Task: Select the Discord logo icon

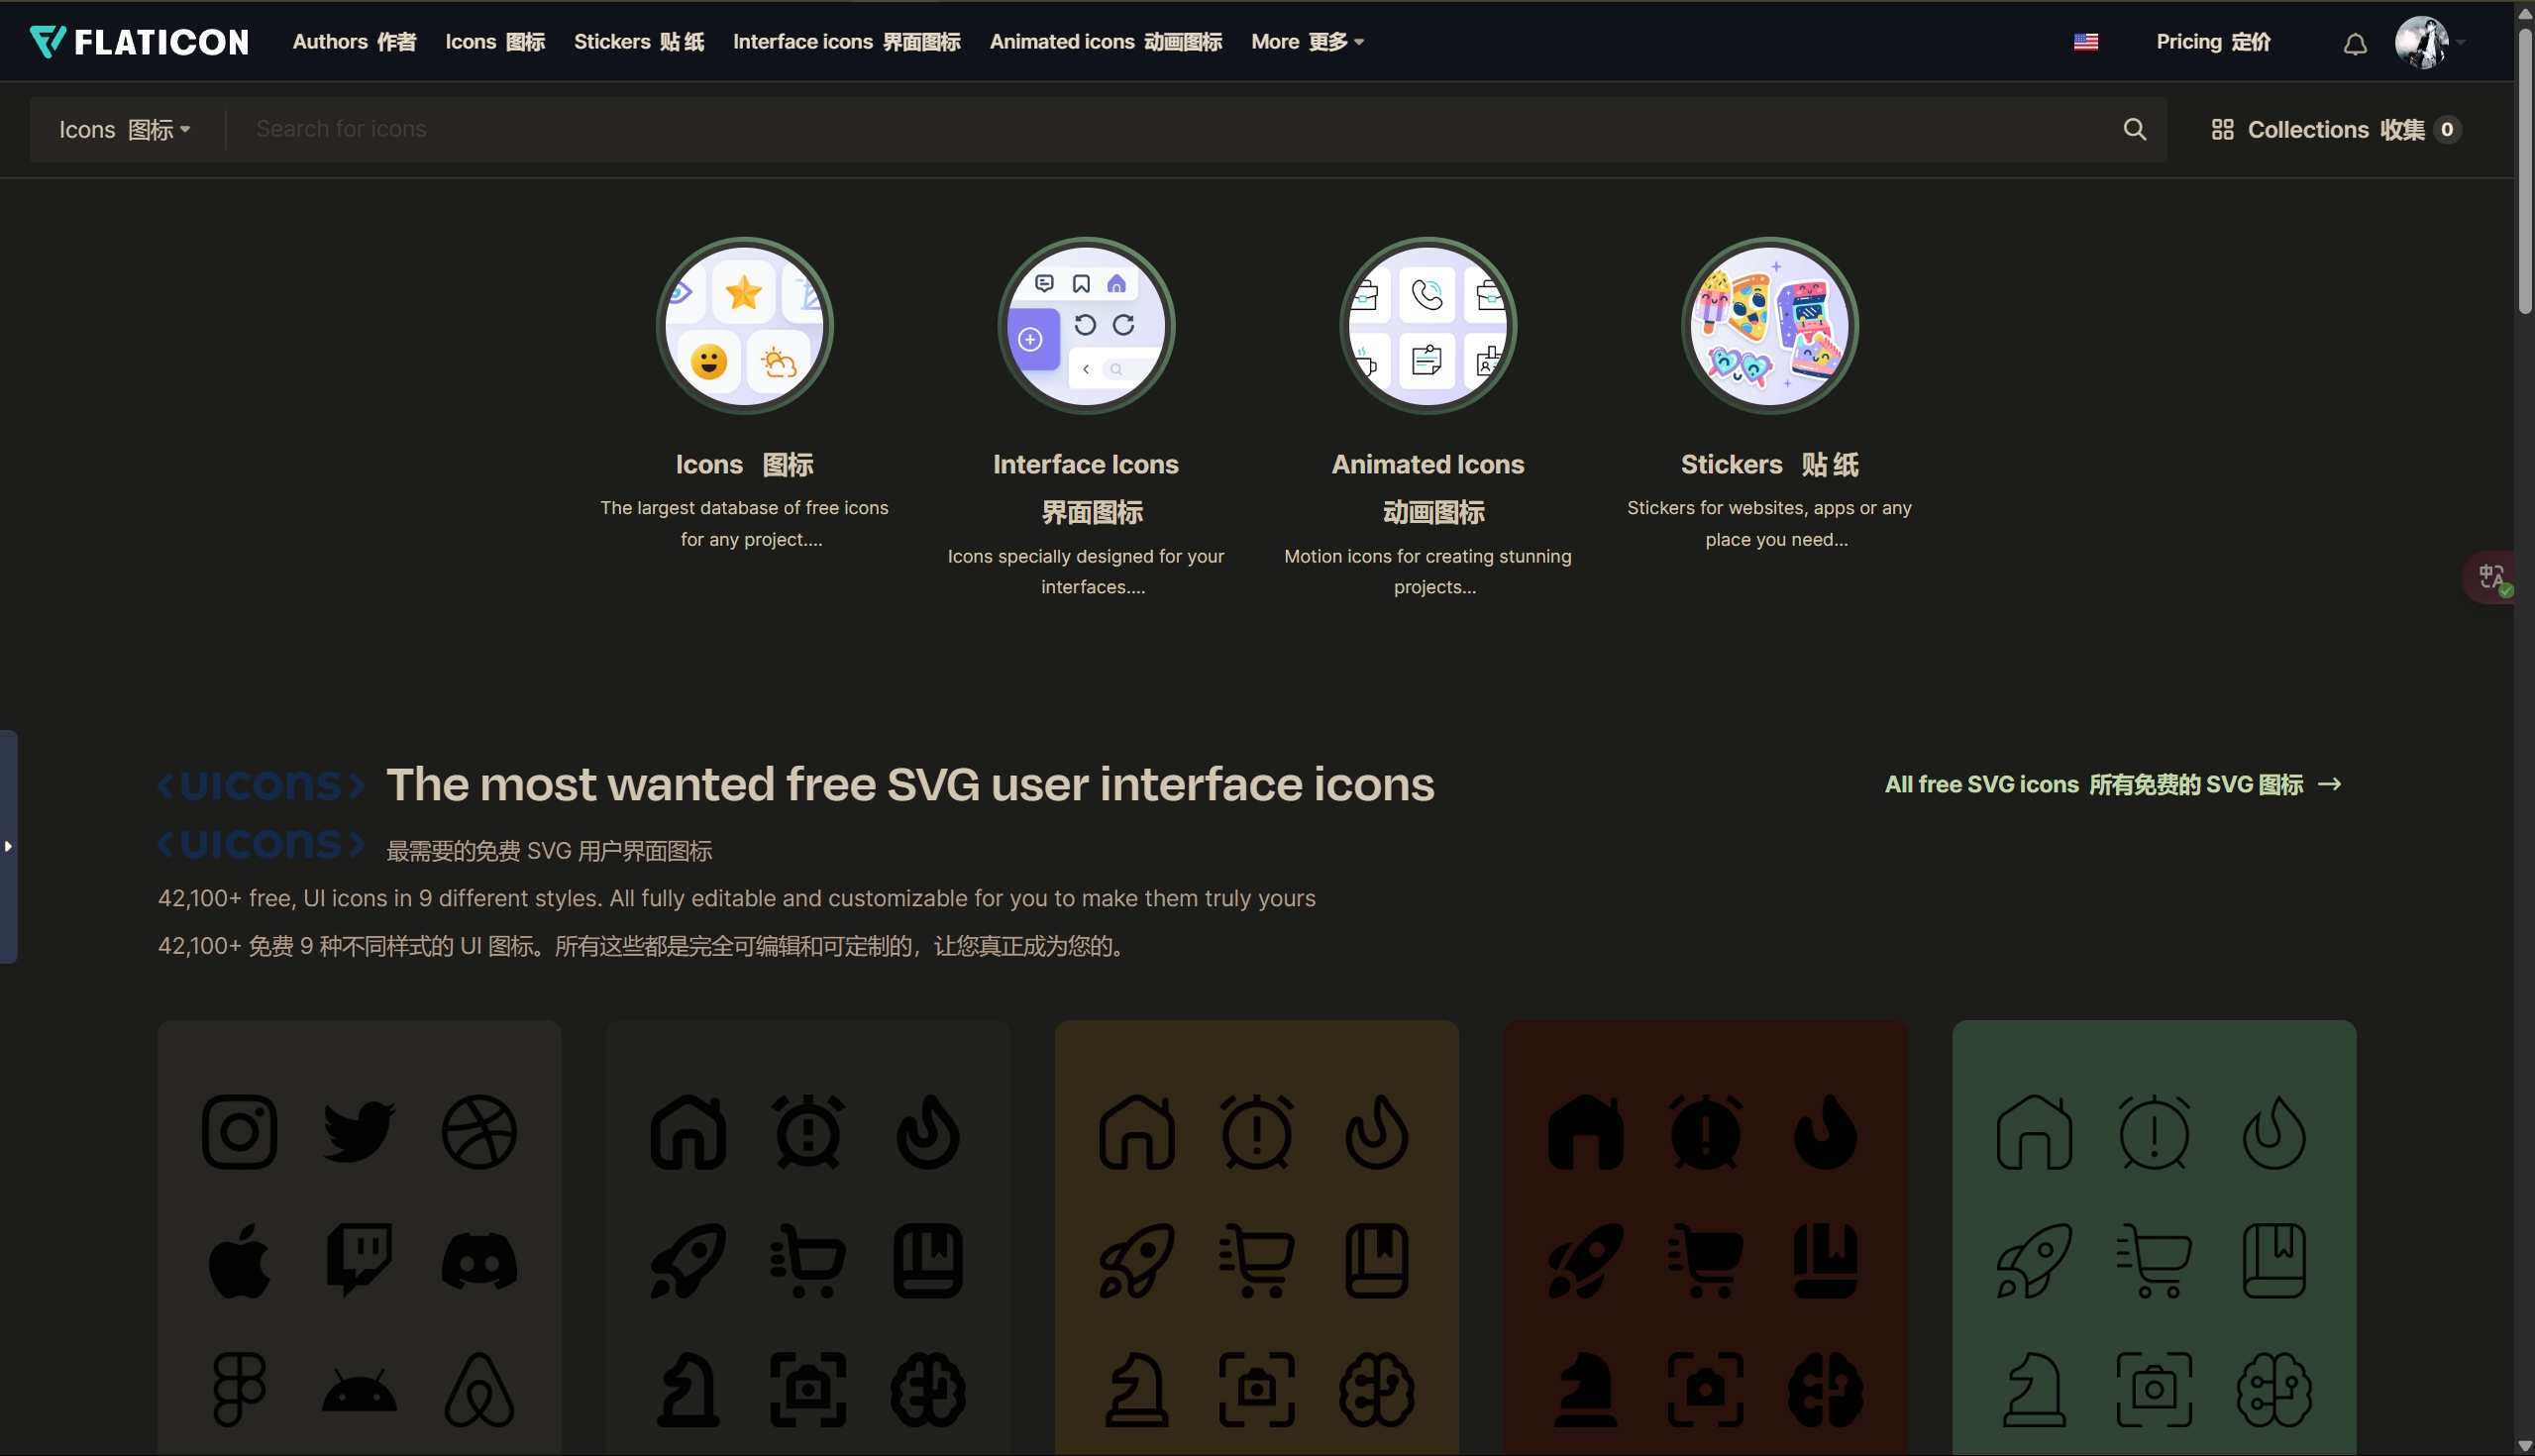Action: tap(479, 1261)
